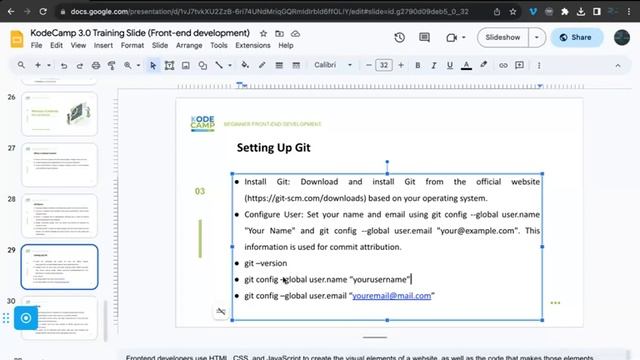Increase font size with plus button
The height and width of the screenshot is (360, 640).
click(401, 65)
